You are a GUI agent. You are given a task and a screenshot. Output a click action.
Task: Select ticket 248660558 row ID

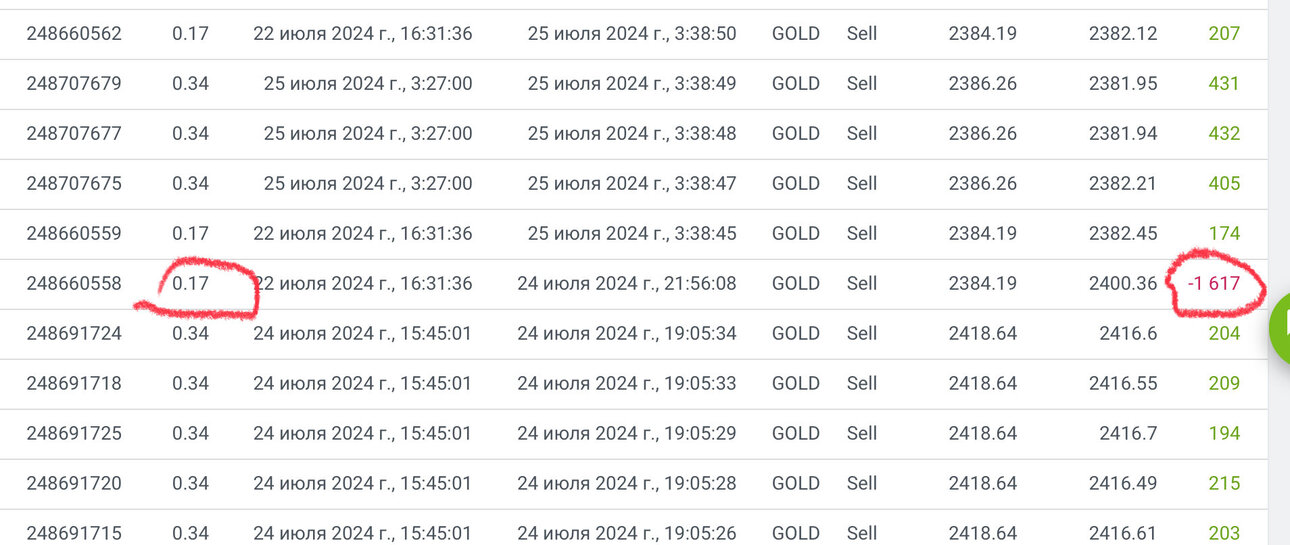click(x=74, y=283)
